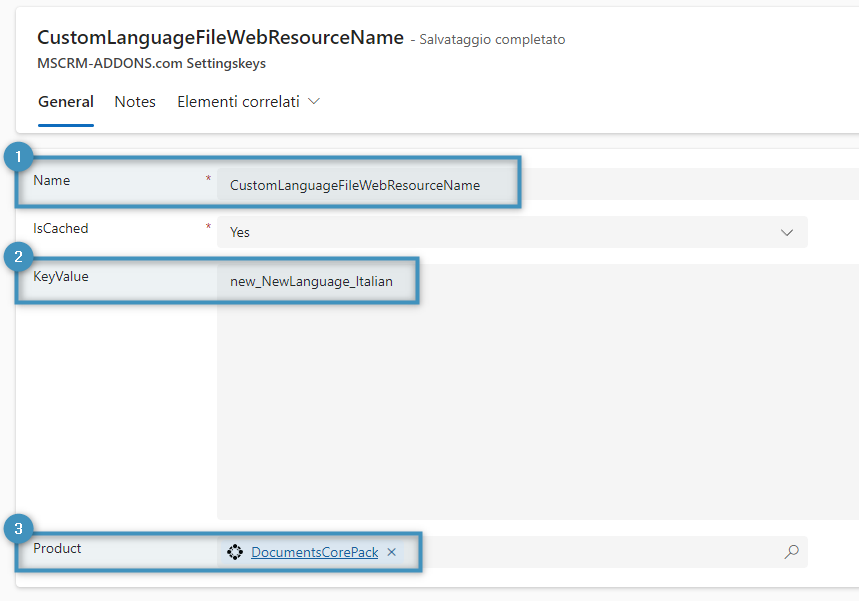This screenshot has width=859, height=601.
Task: Click the KeyValue text new_NewLanguage_Italian
Action: click(311, 282)
